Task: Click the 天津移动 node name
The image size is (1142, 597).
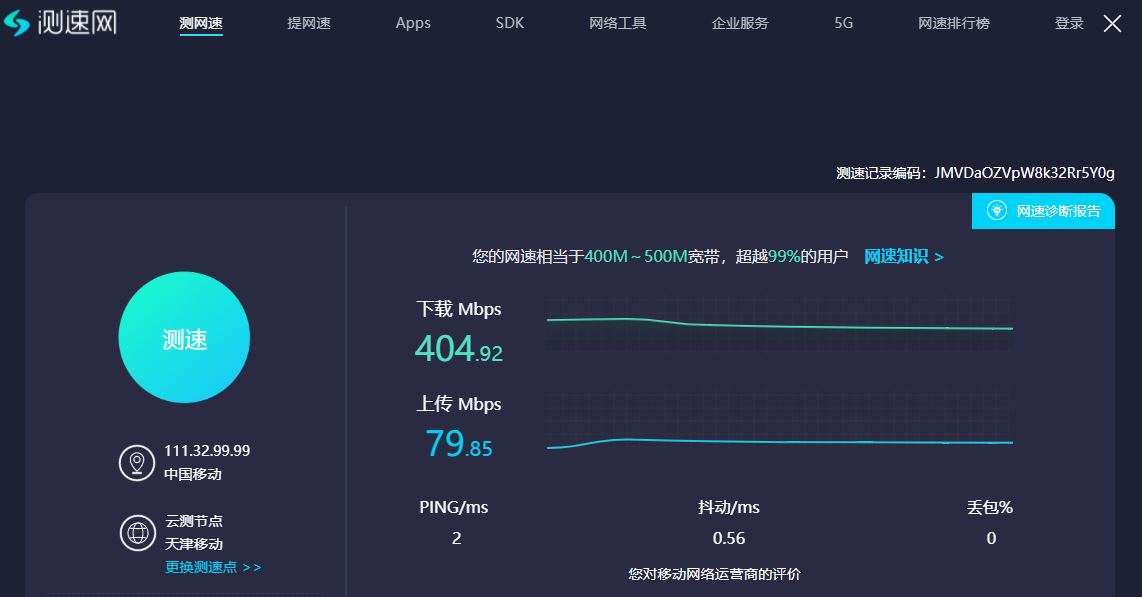Action: (x=194, y=544)
